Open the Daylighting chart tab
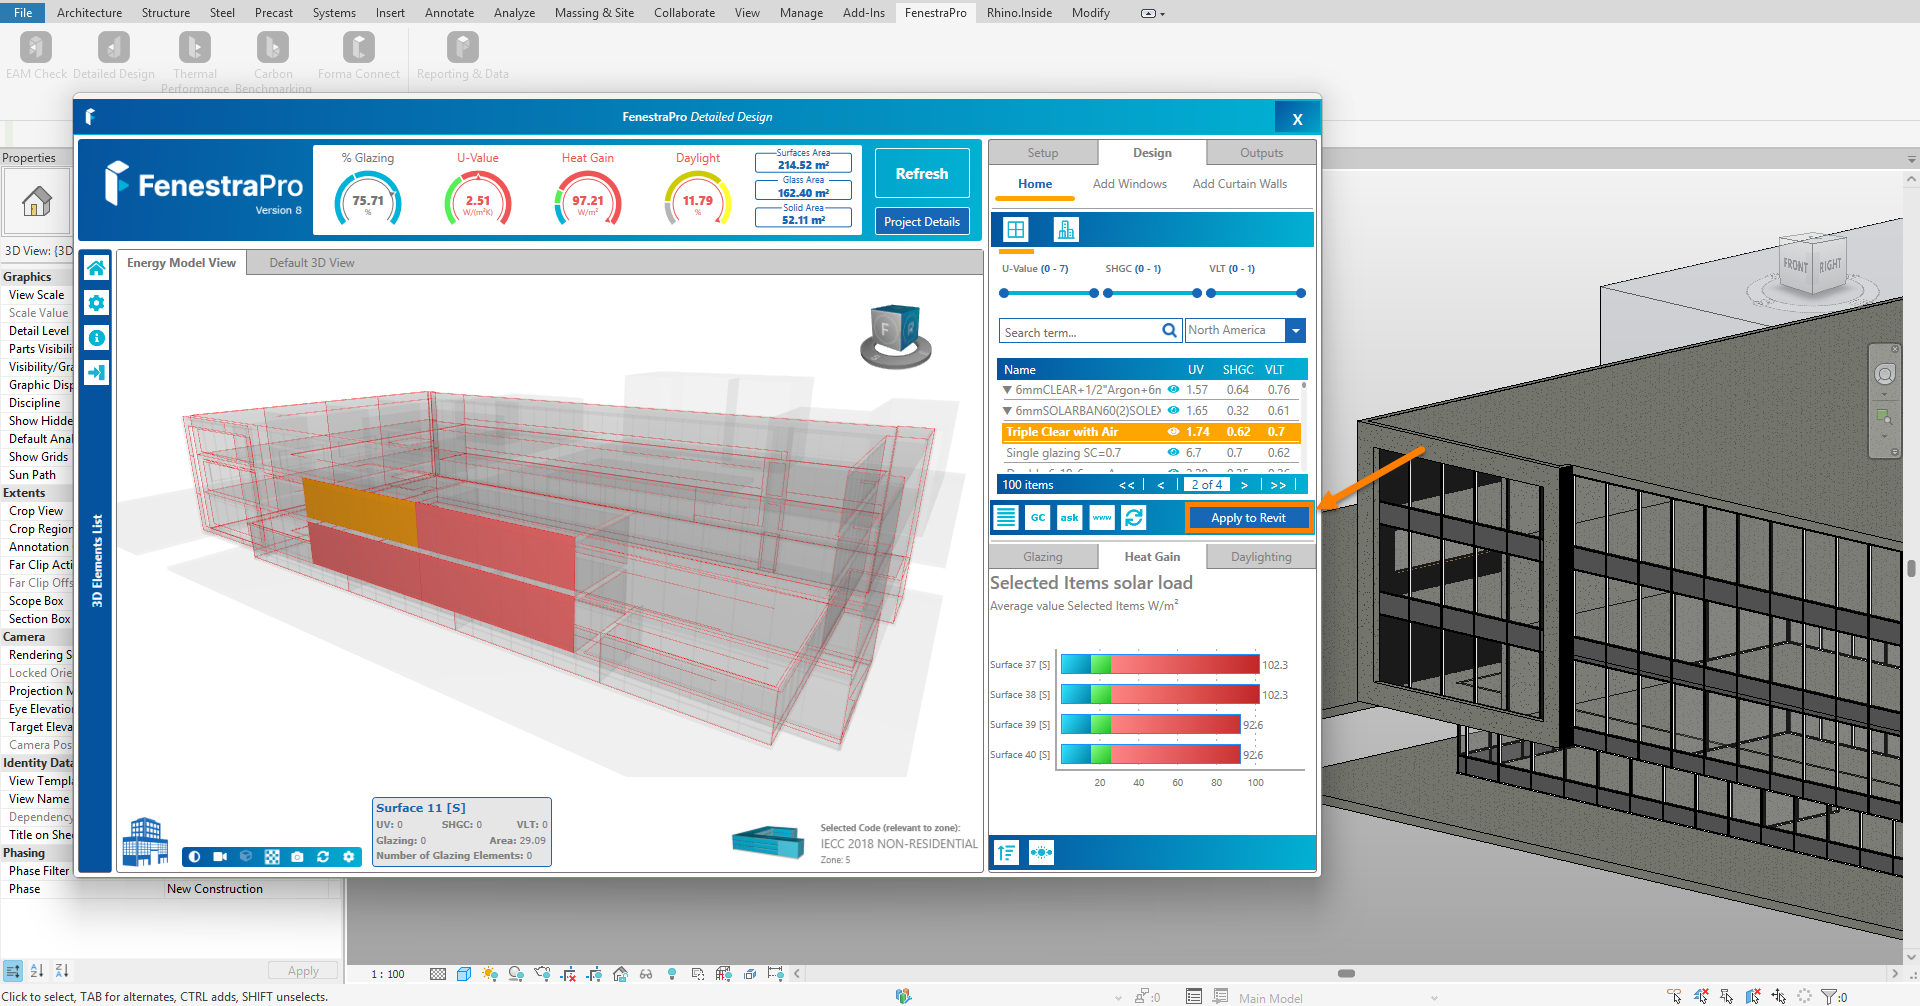This screenshot has width=1920, height=1006. pyautogui.click(x=1261, y=557)
